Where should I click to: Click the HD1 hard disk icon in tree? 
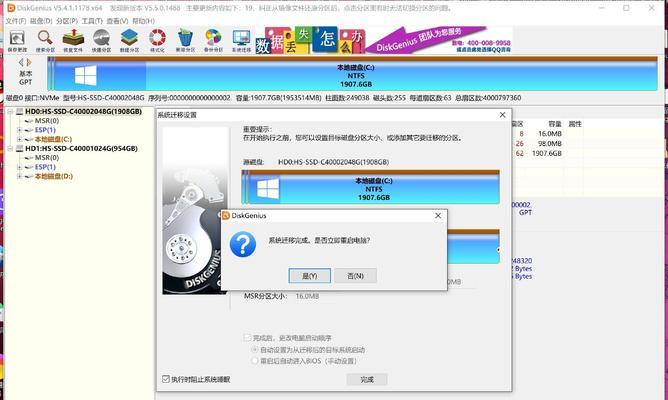pyautogui.click(x=20, y=149)
